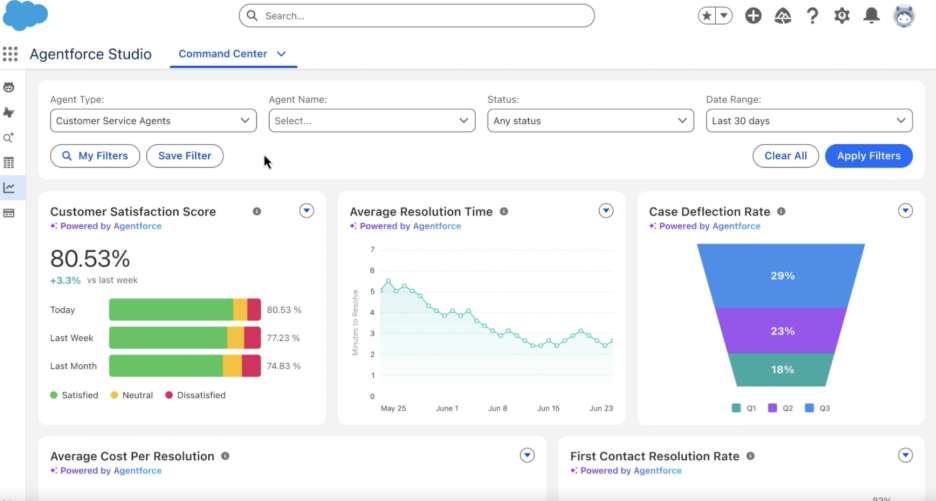Screen dimensions: 936x501
Task: Open the notifications bell
Action: [x=872, y=16]
